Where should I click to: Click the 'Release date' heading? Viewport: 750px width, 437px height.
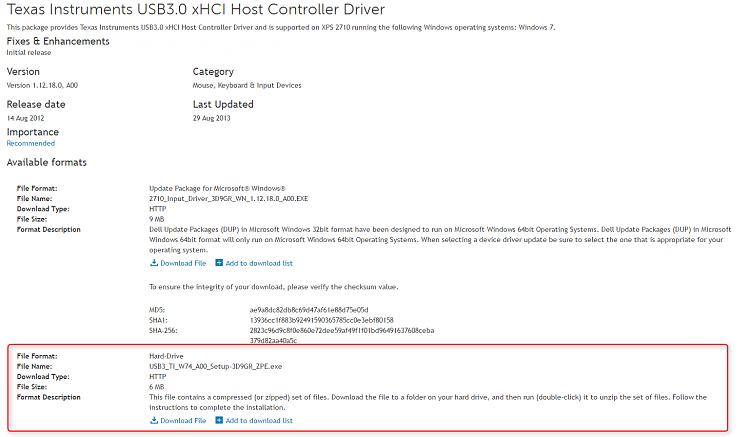point(36,104)
